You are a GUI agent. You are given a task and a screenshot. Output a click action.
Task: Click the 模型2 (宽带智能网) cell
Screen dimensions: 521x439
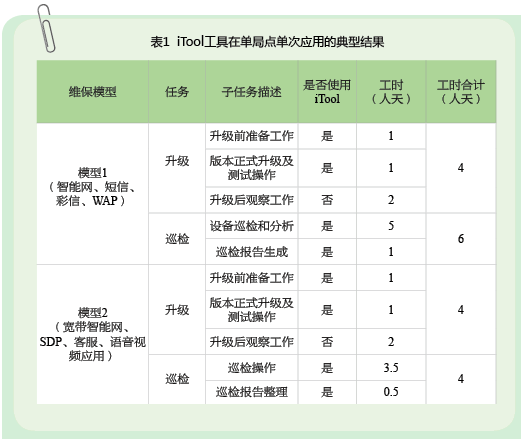pyautogui.click(x=92, y=335)
